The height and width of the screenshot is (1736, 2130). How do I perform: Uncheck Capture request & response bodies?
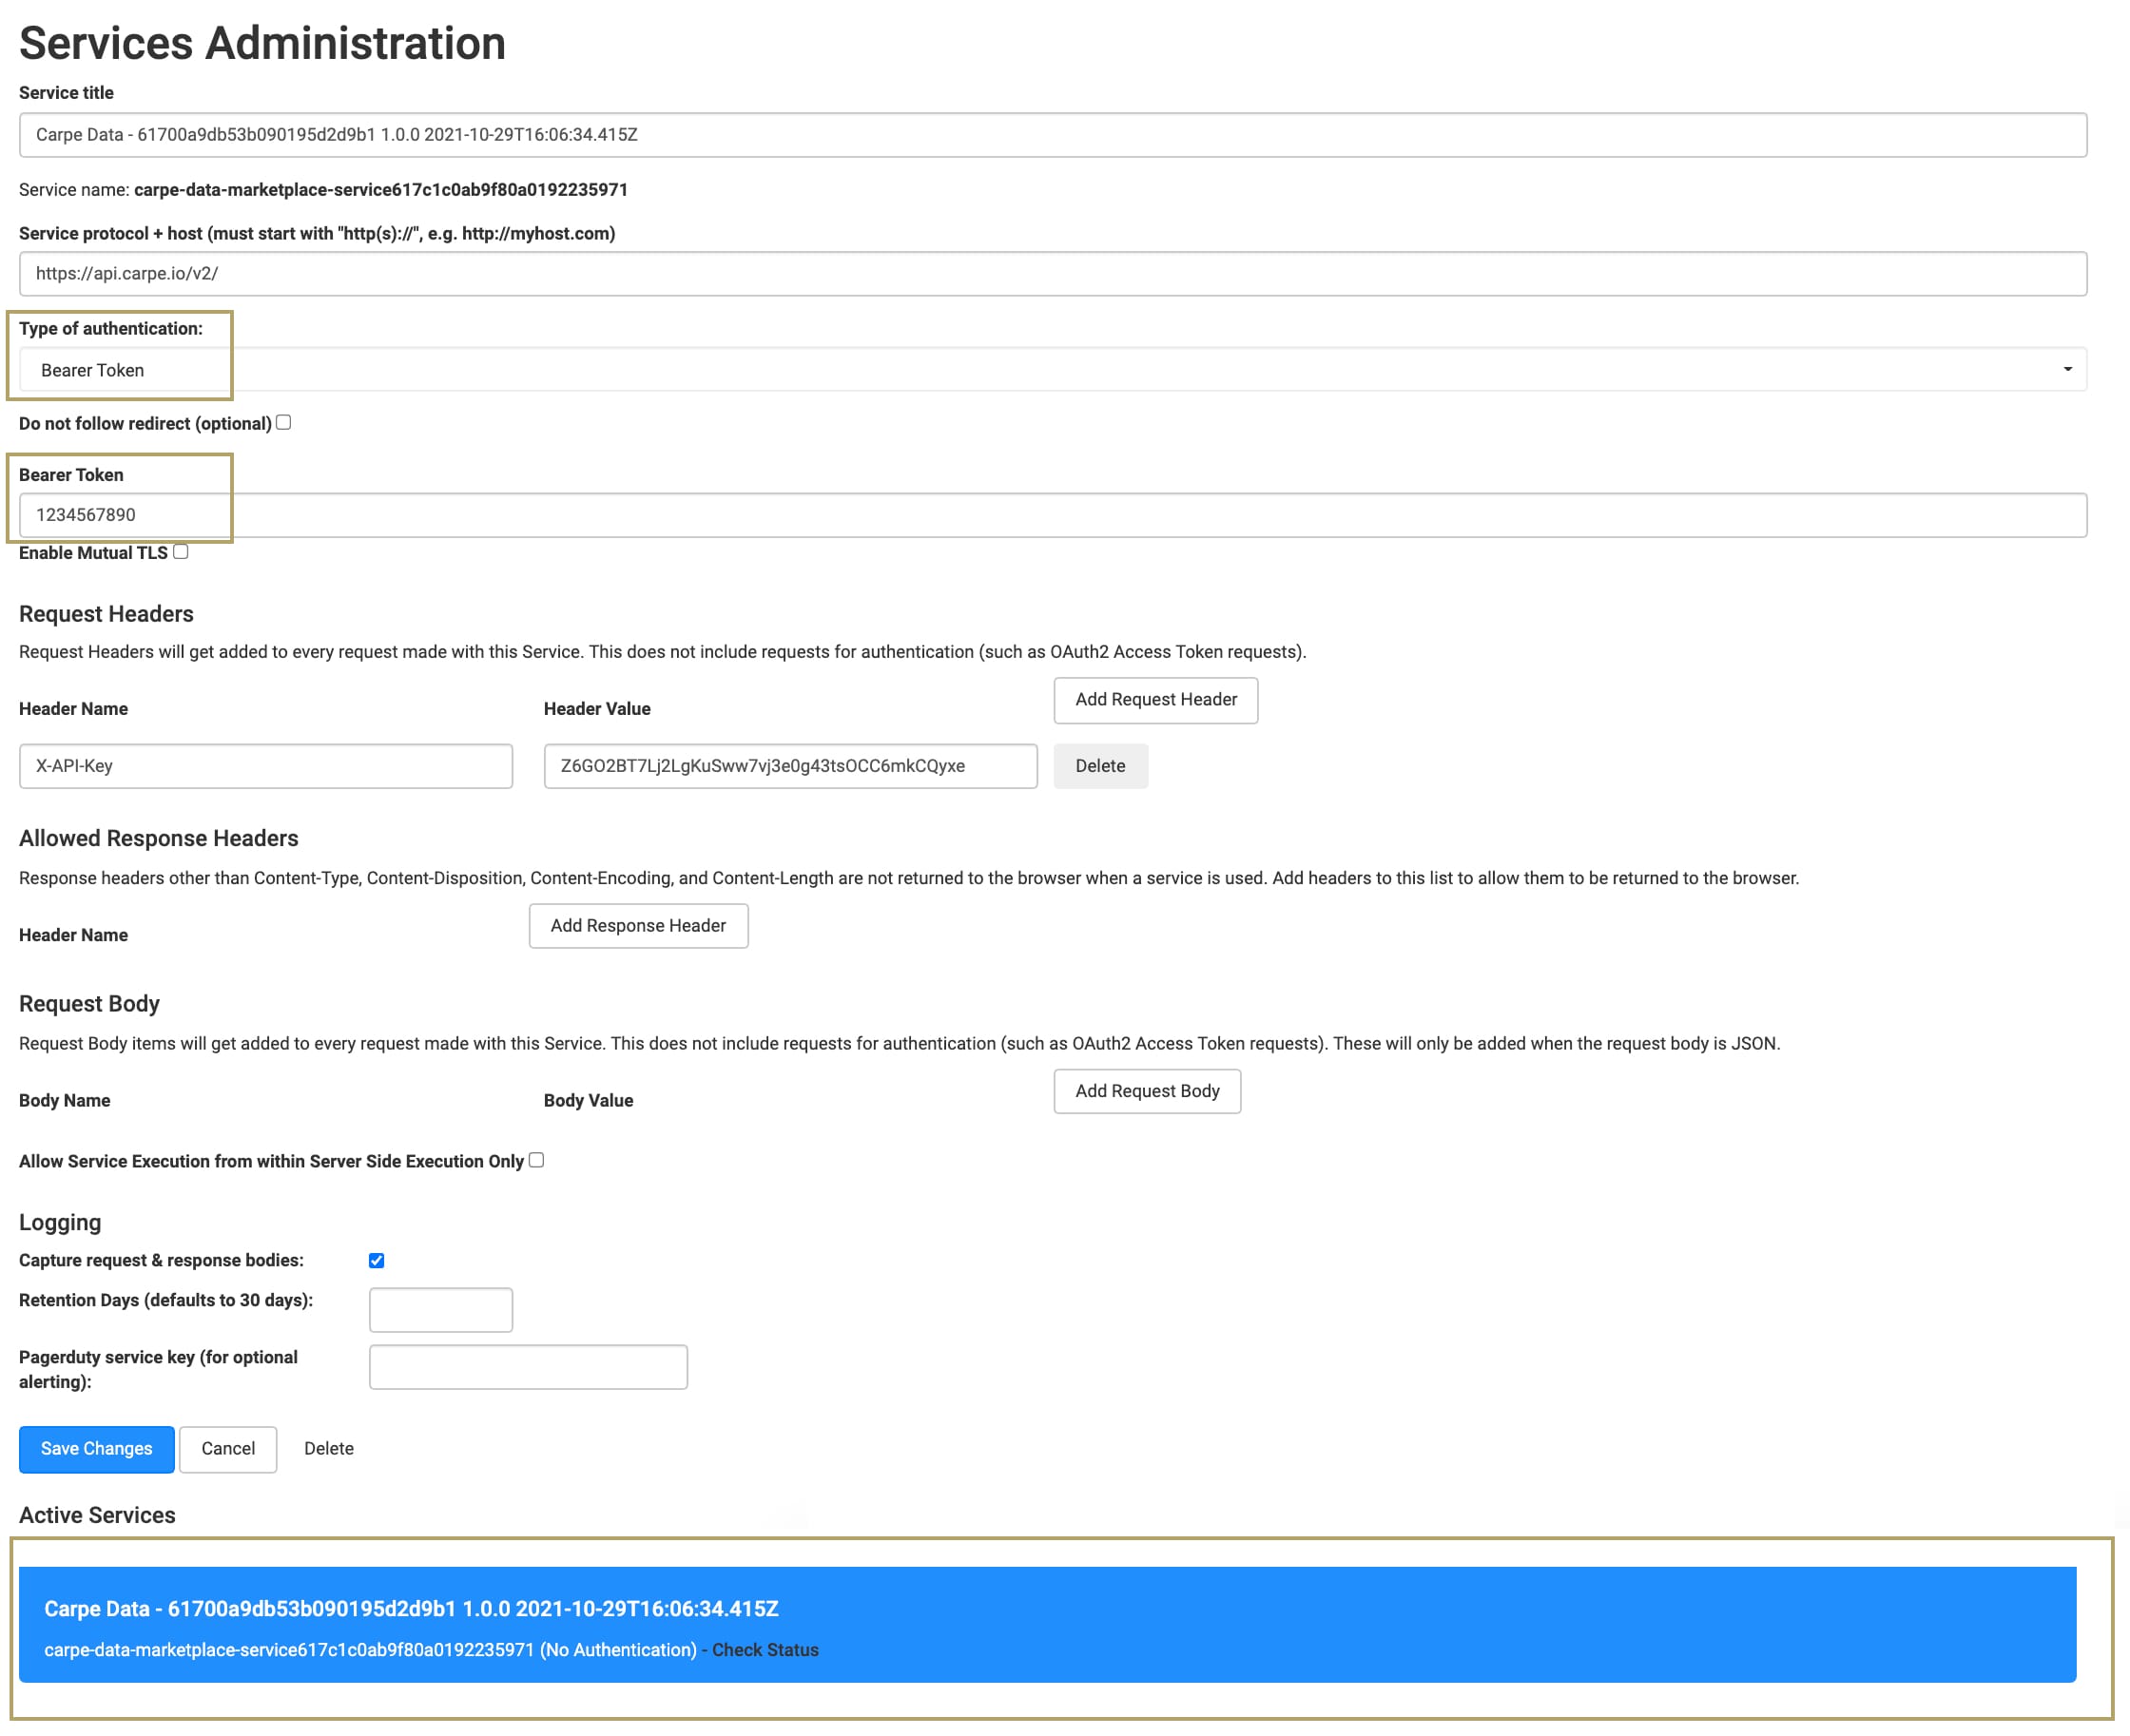click(x=377, y=1260)
